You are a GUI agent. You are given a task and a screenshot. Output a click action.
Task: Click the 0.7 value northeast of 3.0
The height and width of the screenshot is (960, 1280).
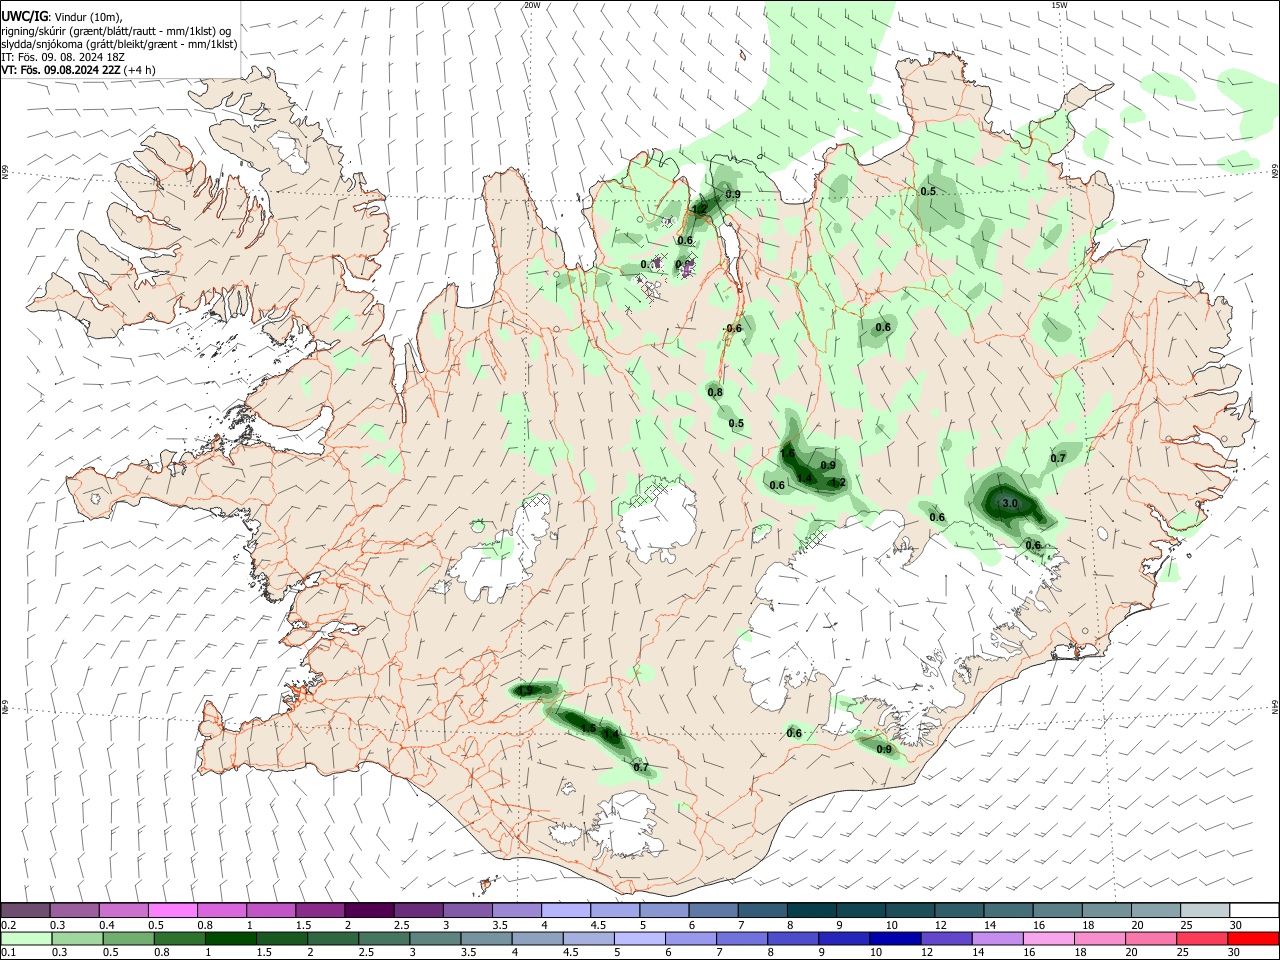click(x=1058, y=458)
